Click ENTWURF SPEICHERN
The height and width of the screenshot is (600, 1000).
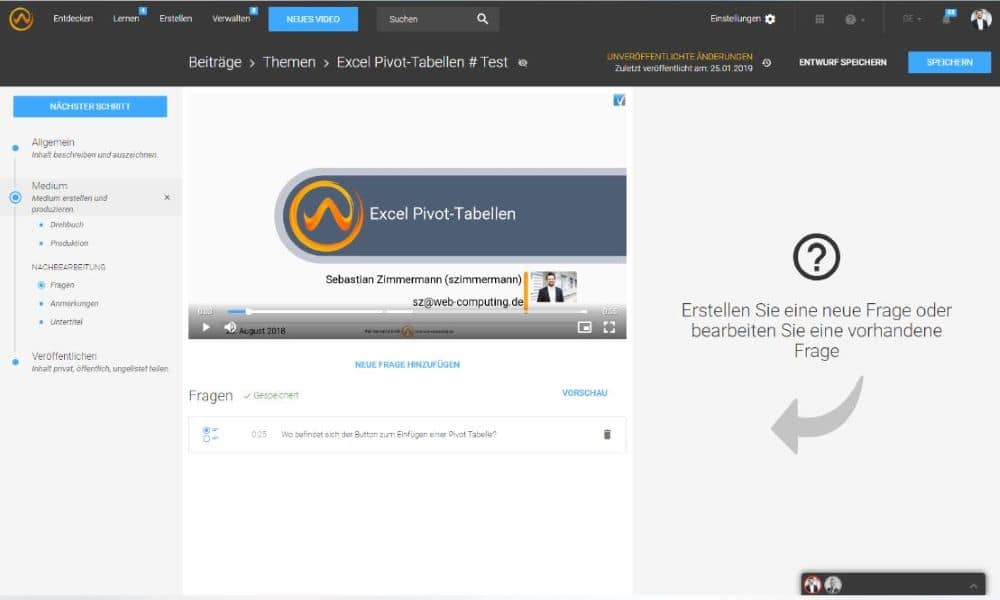(x=842, y=62)
